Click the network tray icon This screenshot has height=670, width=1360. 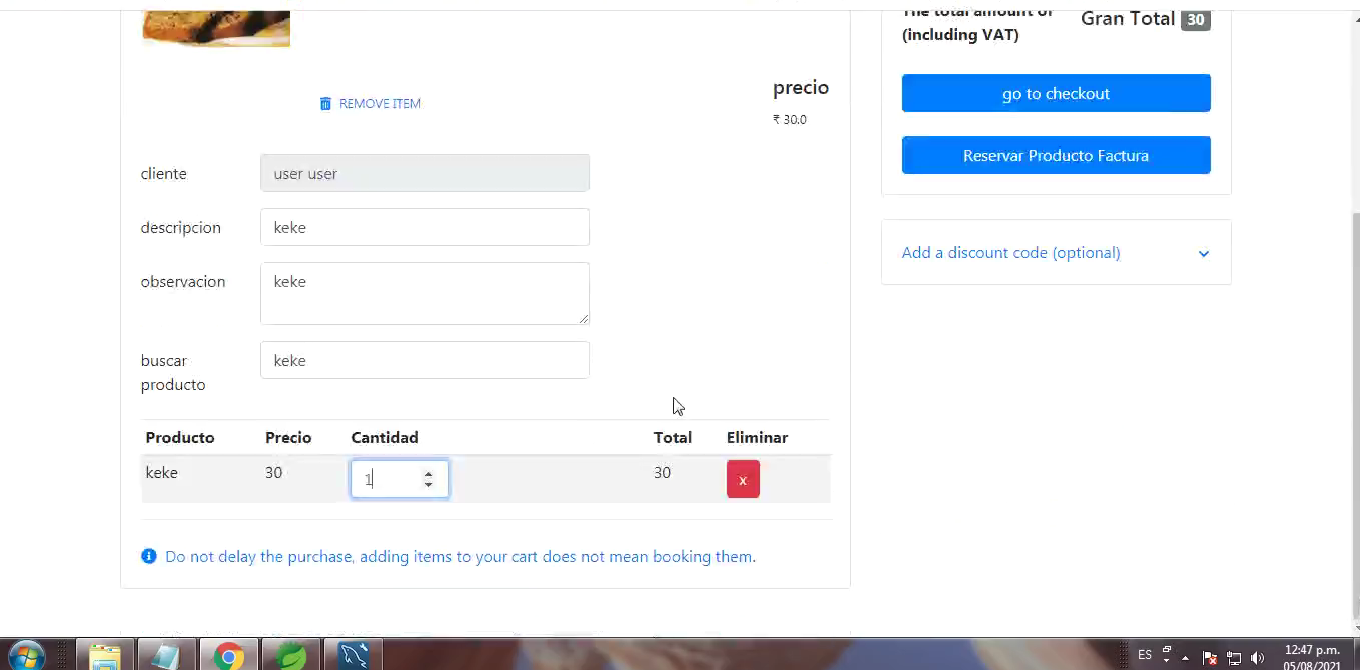pyautogui.click(x=1234, y=658)
